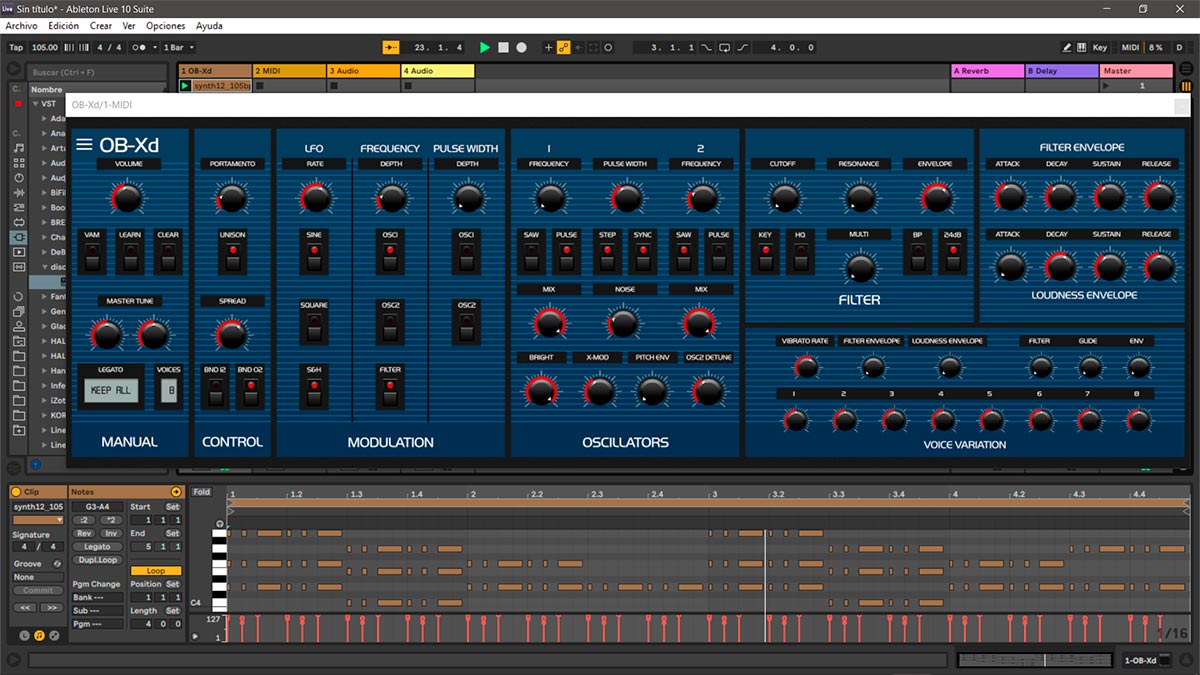Image resolution: width=1200 pixels, height=675 pixels.
Task: Toggle the Automation Arm icon
Action: tap(563, 47)
